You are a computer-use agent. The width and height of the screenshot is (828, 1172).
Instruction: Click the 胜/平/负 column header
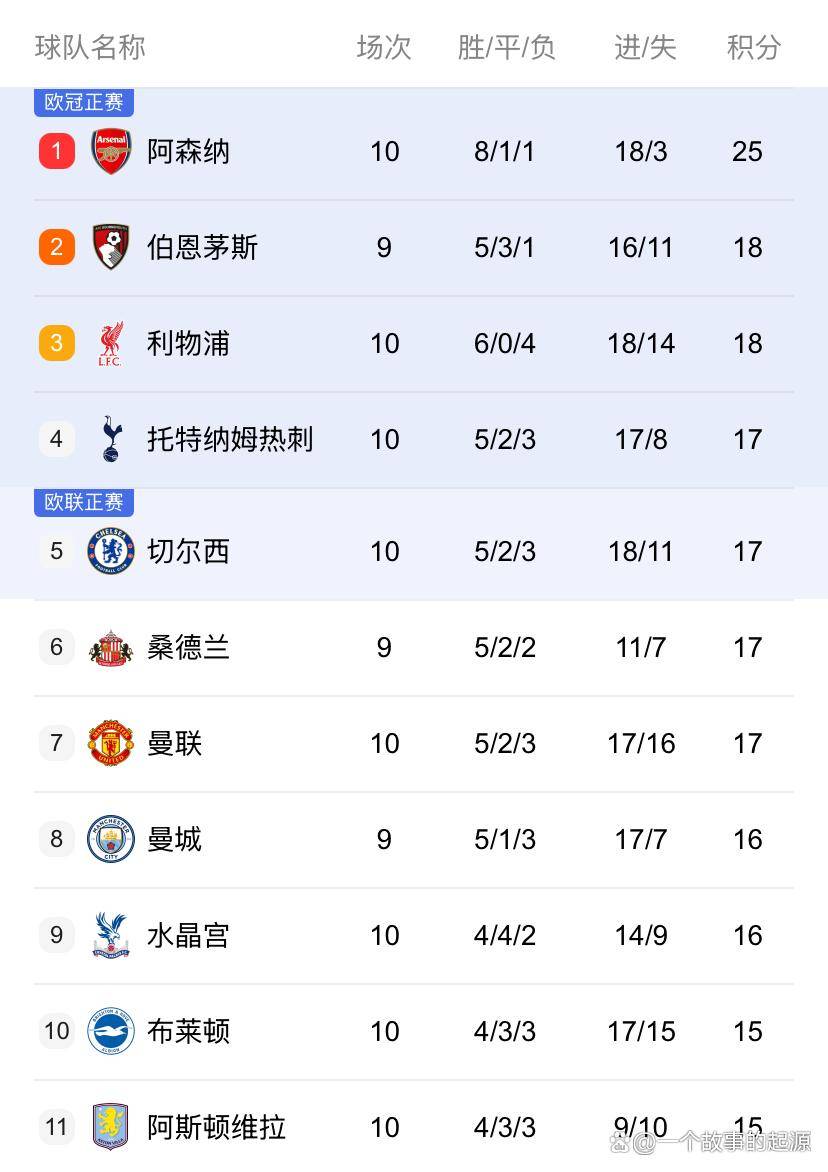pyautogui.click(x=506, y=47)
